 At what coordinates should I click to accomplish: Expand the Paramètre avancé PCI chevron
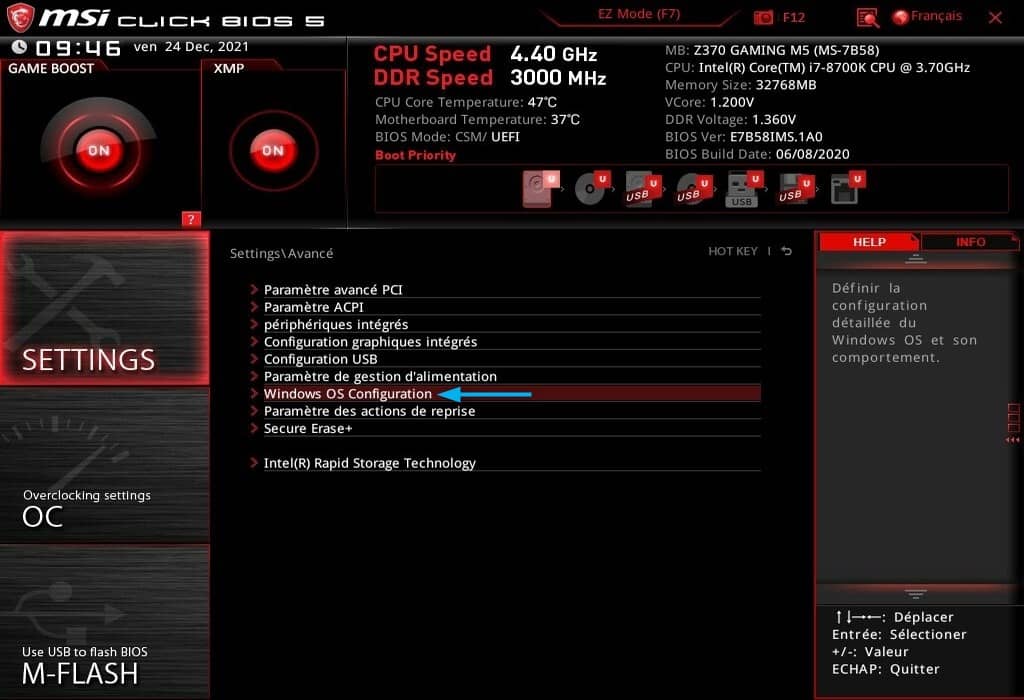click(254, 289)
